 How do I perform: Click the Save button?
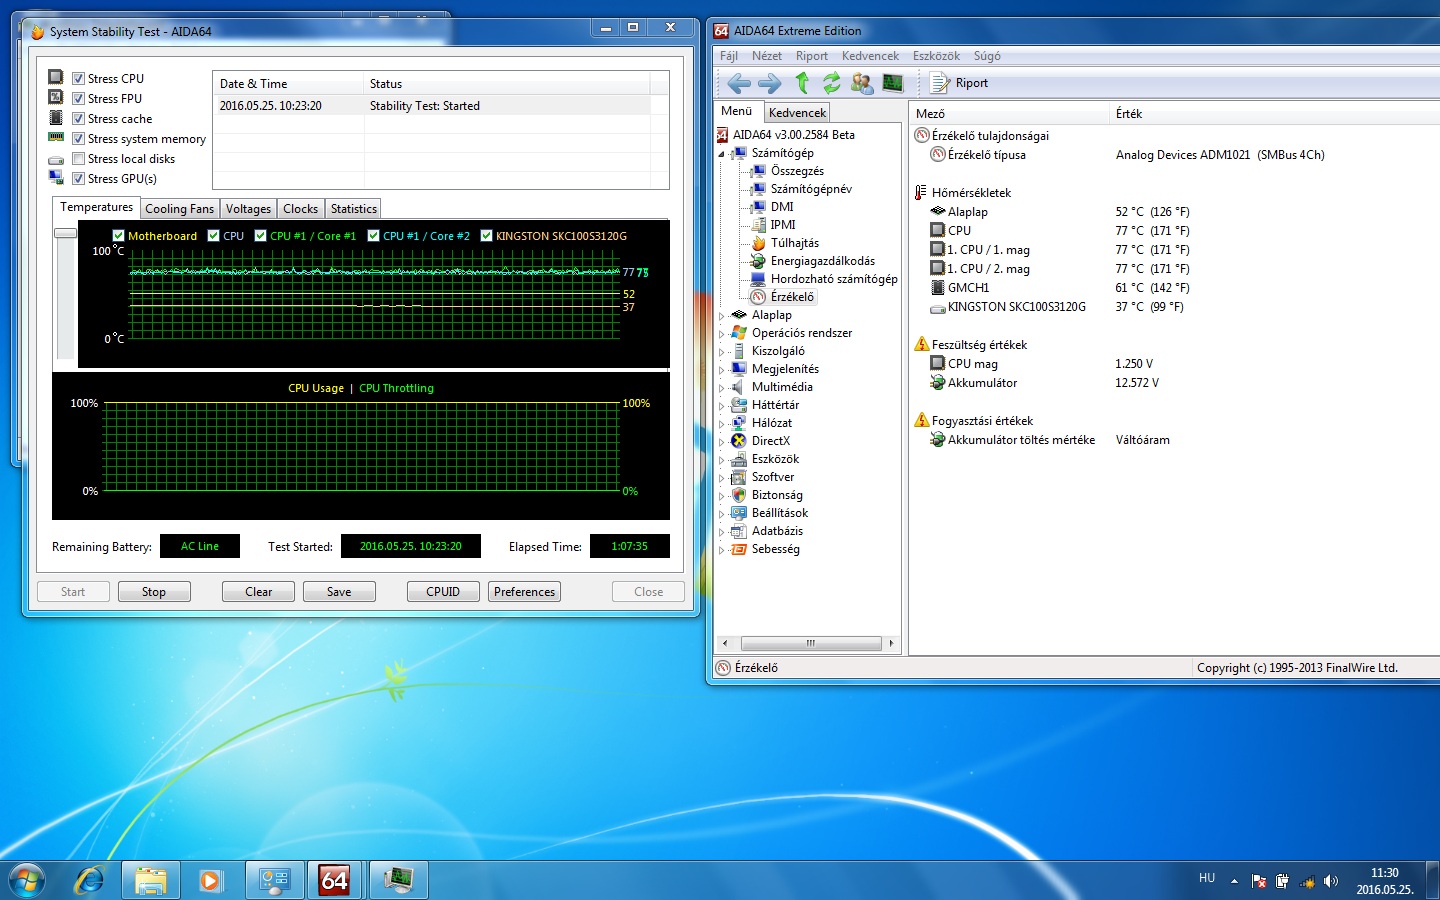point(339,592)
